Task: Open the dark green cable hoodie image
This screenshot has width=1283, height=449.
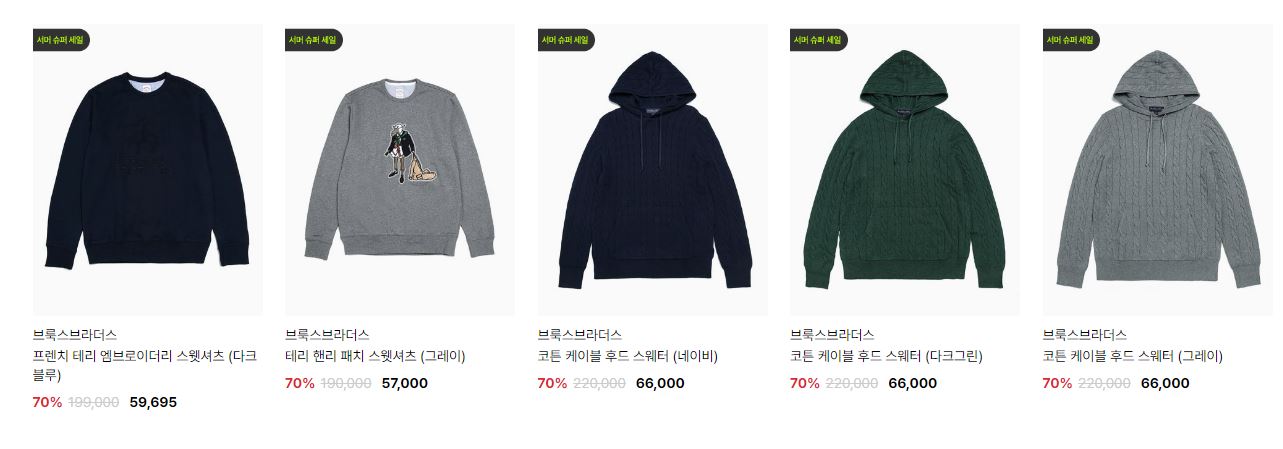Action: [905, 170]
